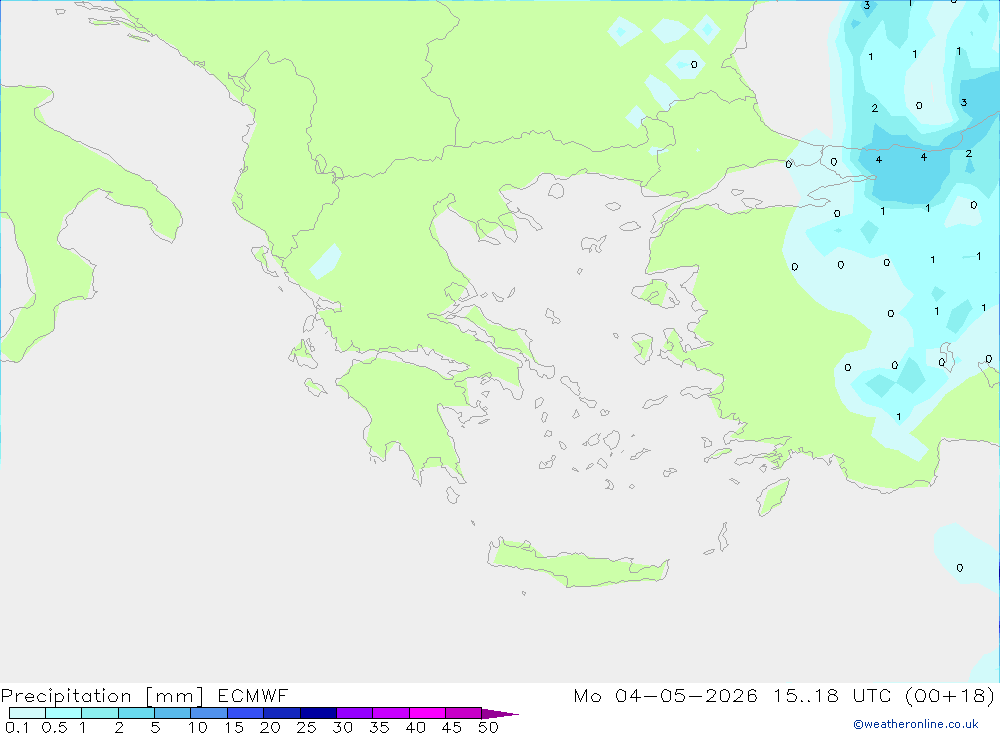Screen dimensions: 1000x733
Task: Click the date 'Mo 04-05-2026' text
Action: [665, 695]
